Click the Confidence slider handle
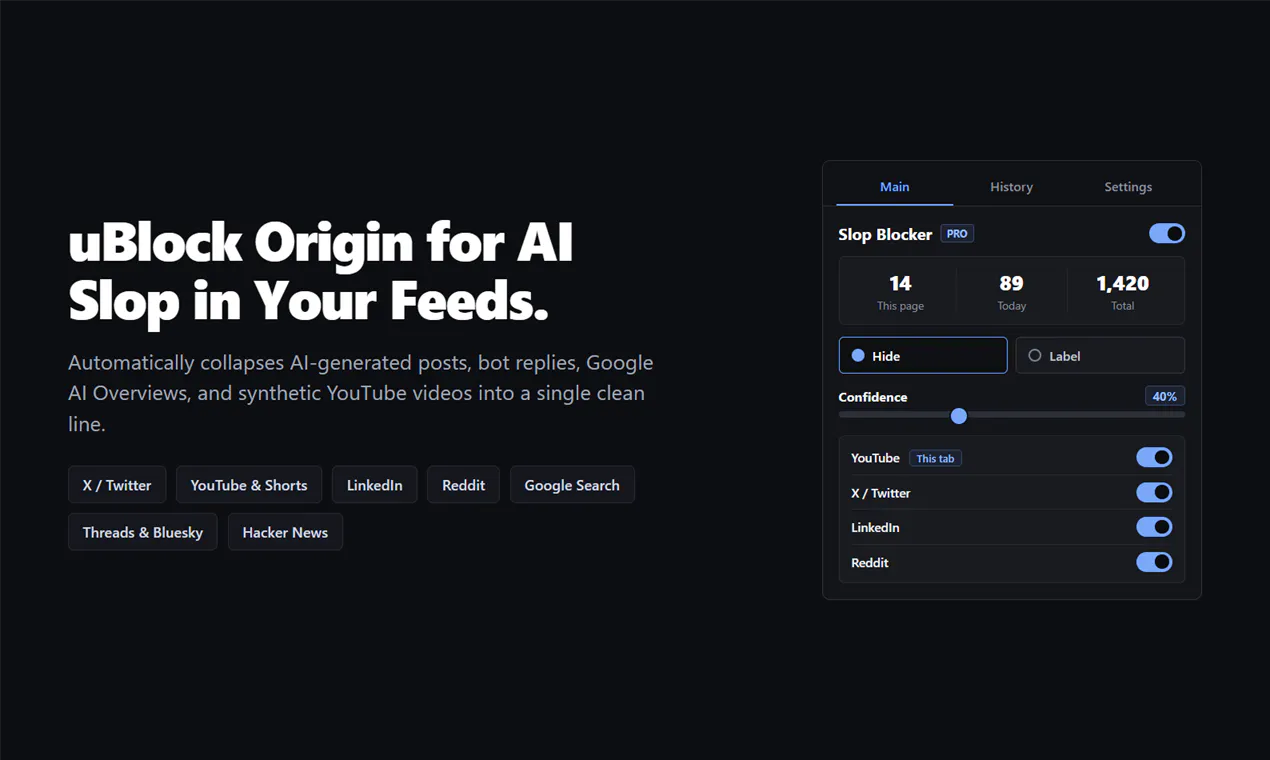Viewport: 1270px width, 760px height. click(959, 416)
